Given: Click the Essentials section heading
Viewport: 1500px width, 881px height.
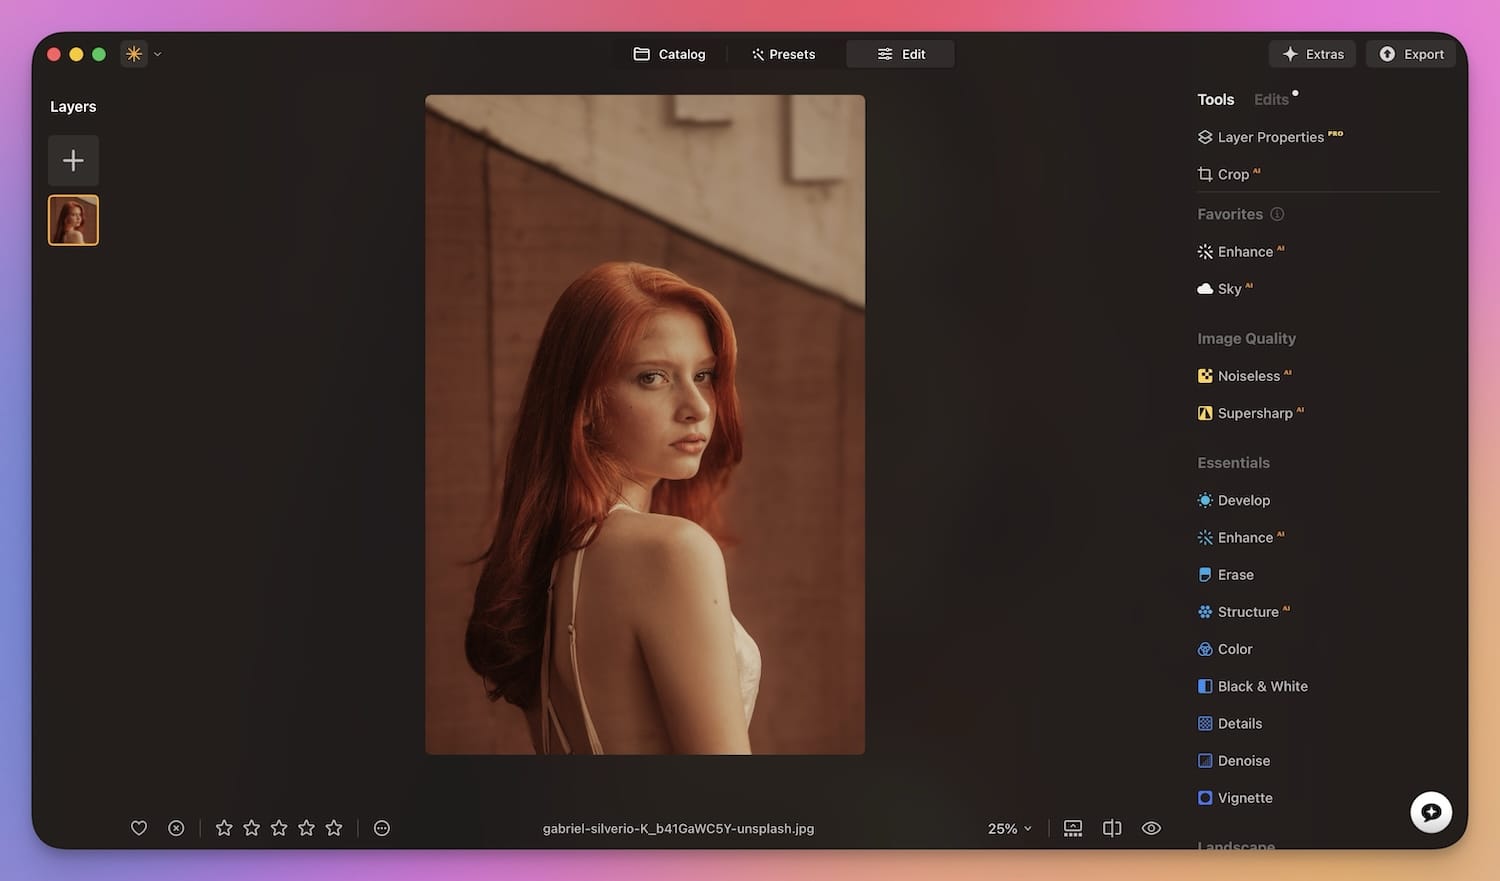Looking at the screenshot, I should (1234, 463).
